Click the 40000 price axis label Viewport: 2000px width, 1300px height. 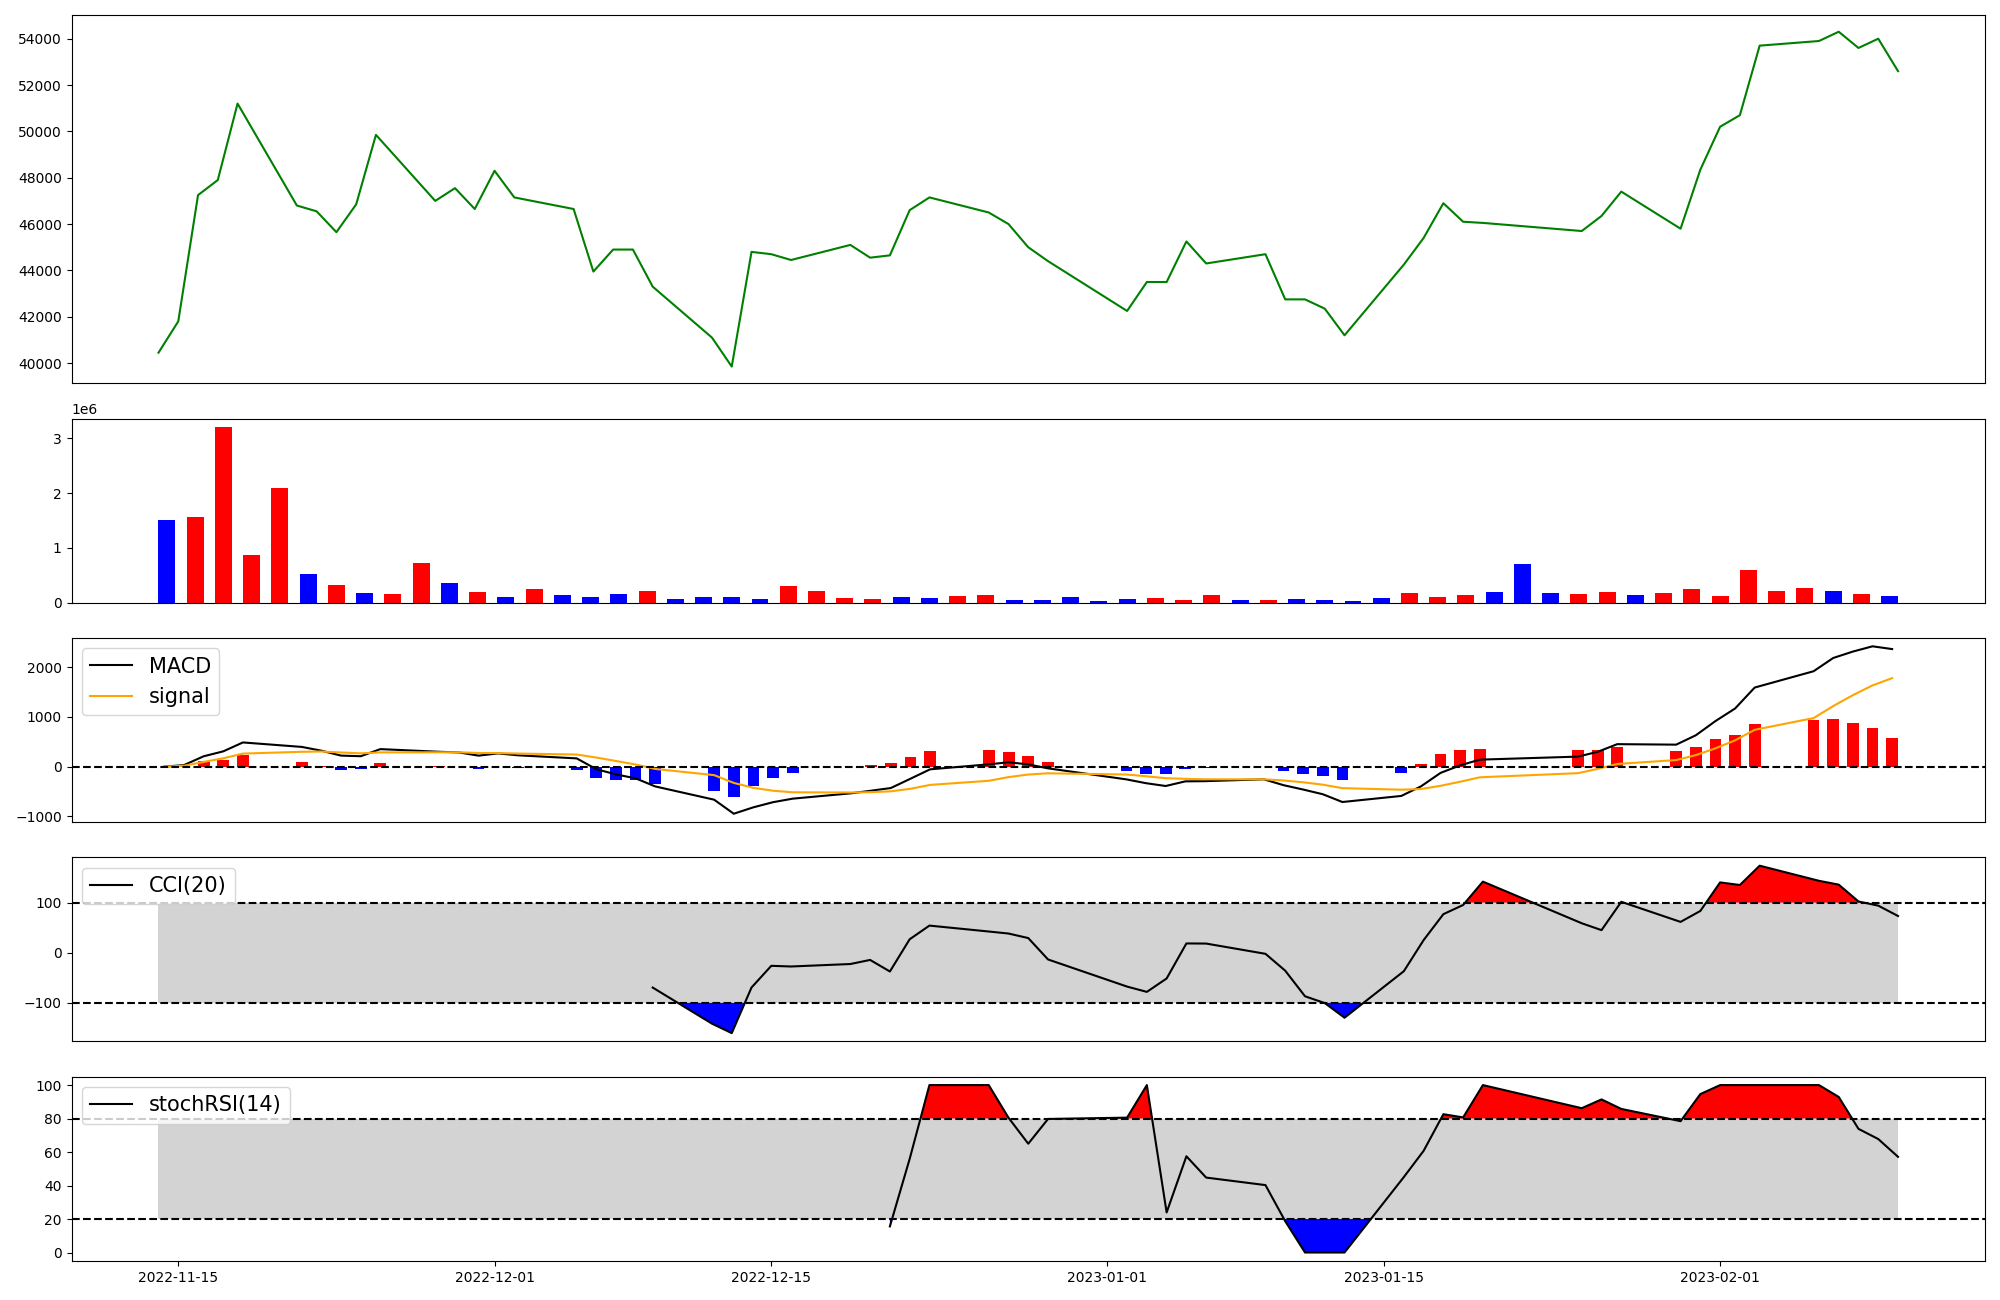39,364
